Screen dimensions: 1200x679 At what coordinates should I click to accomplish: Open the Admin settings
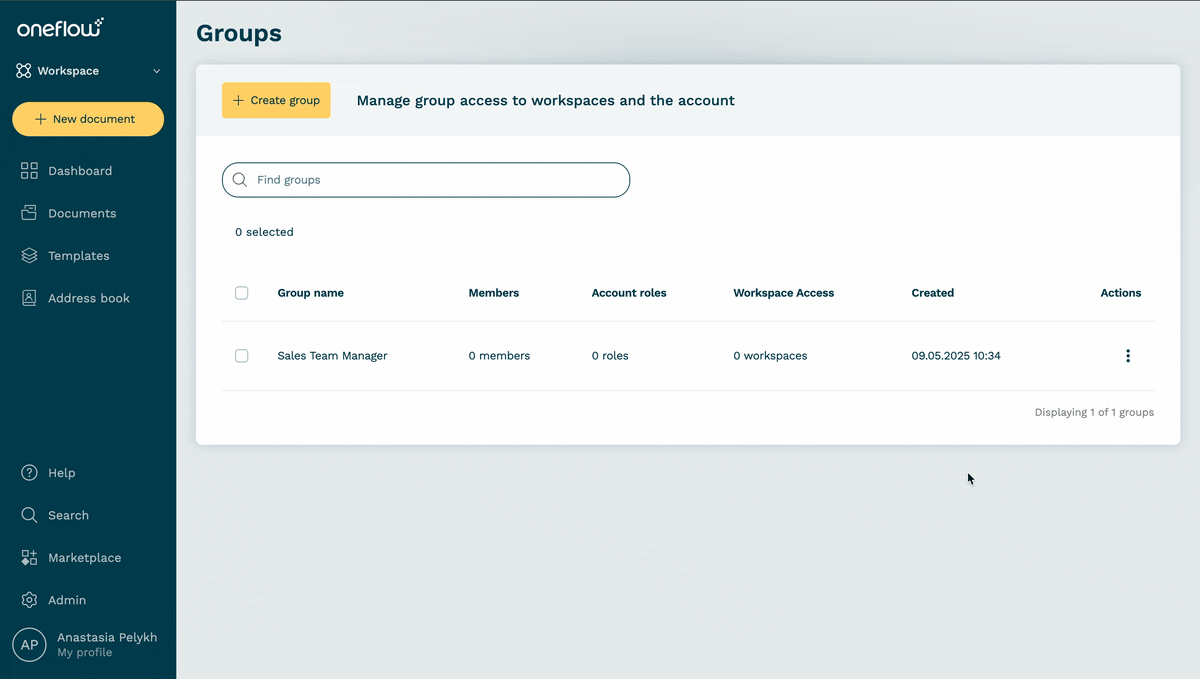pos(66,600)
